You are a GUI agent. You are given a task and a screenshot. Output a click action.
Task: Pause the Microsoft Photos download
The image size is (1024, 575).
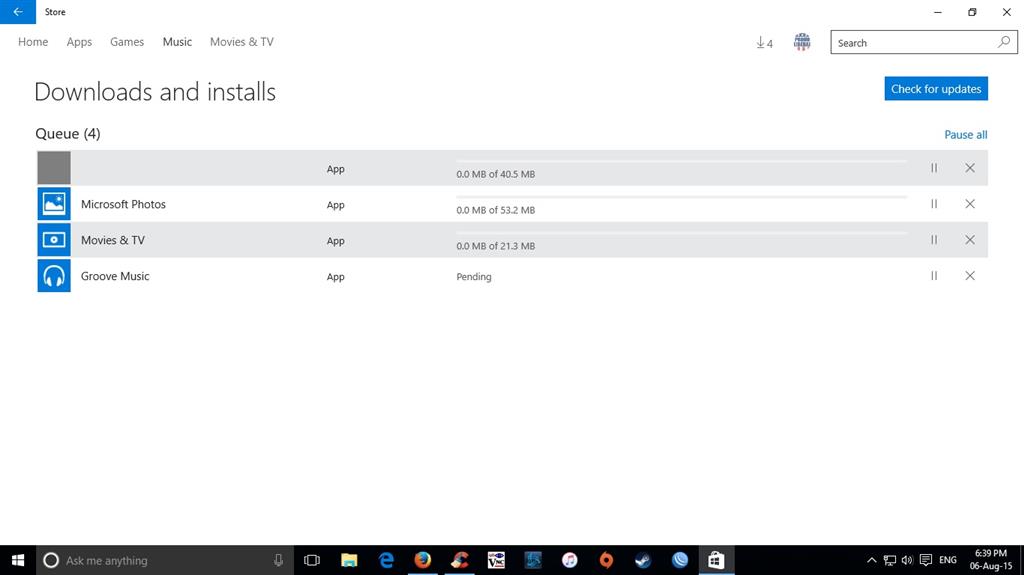(934, 204)
